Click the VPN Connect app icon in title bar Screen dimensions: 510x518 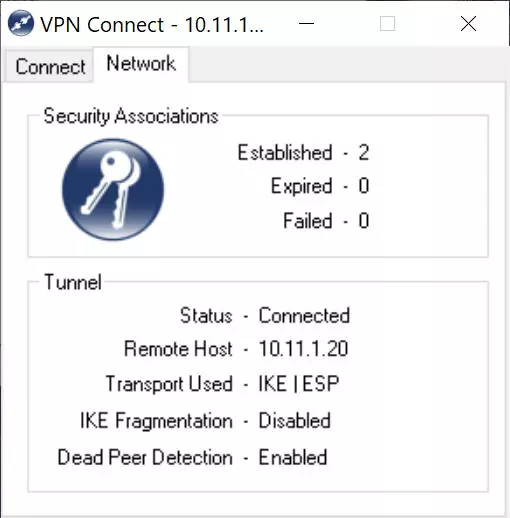pos(21,24)
